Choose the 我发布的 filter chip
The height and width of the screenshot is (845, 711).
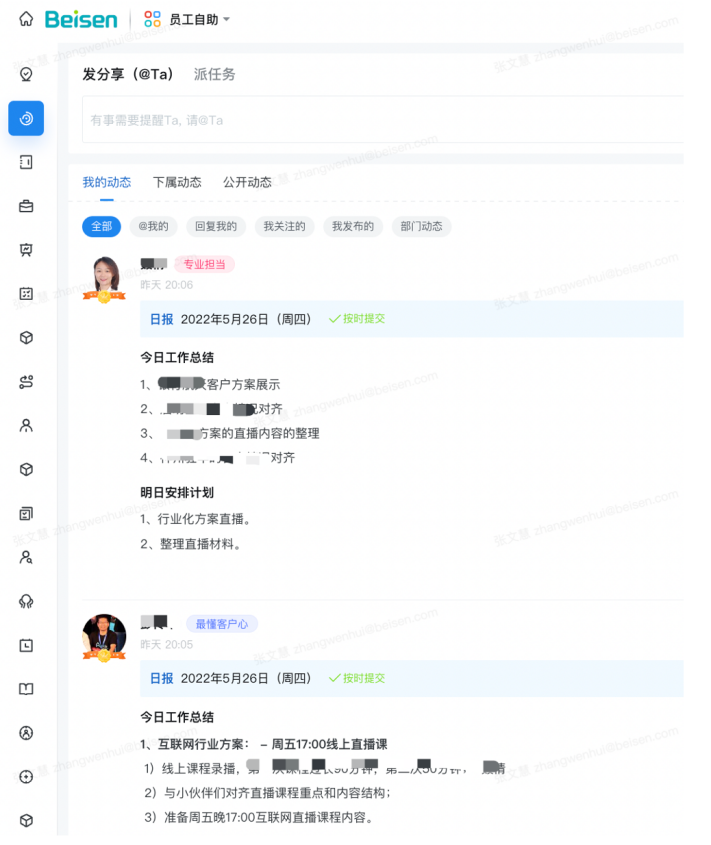click(x=353, y=226)
